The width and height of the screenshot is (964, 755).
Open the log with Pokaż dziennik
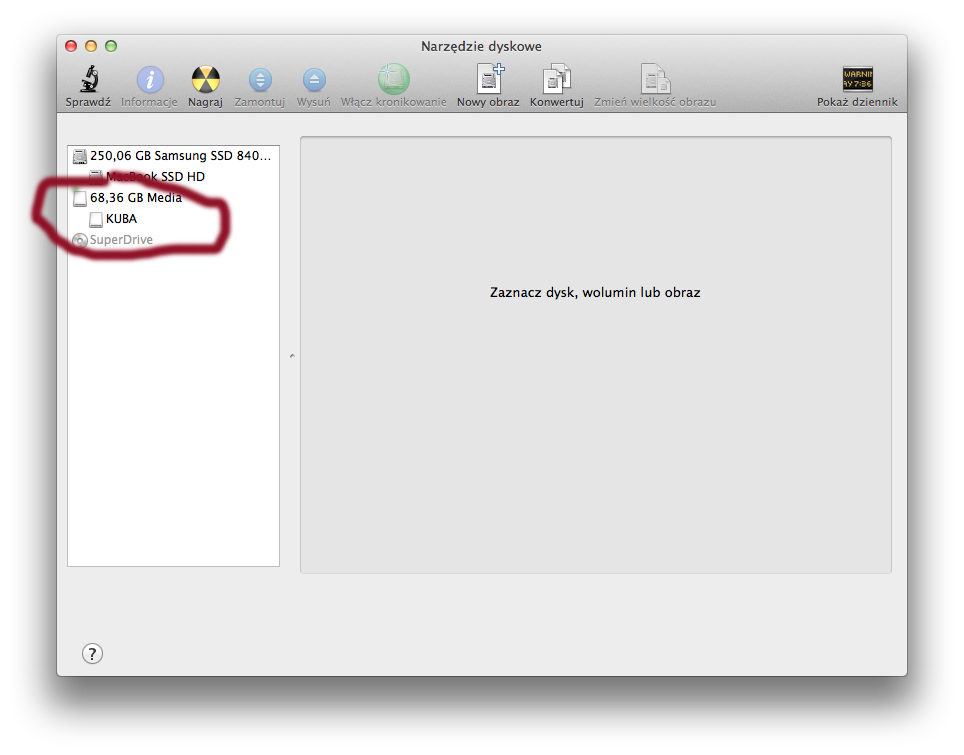click(x=857, y=80)
